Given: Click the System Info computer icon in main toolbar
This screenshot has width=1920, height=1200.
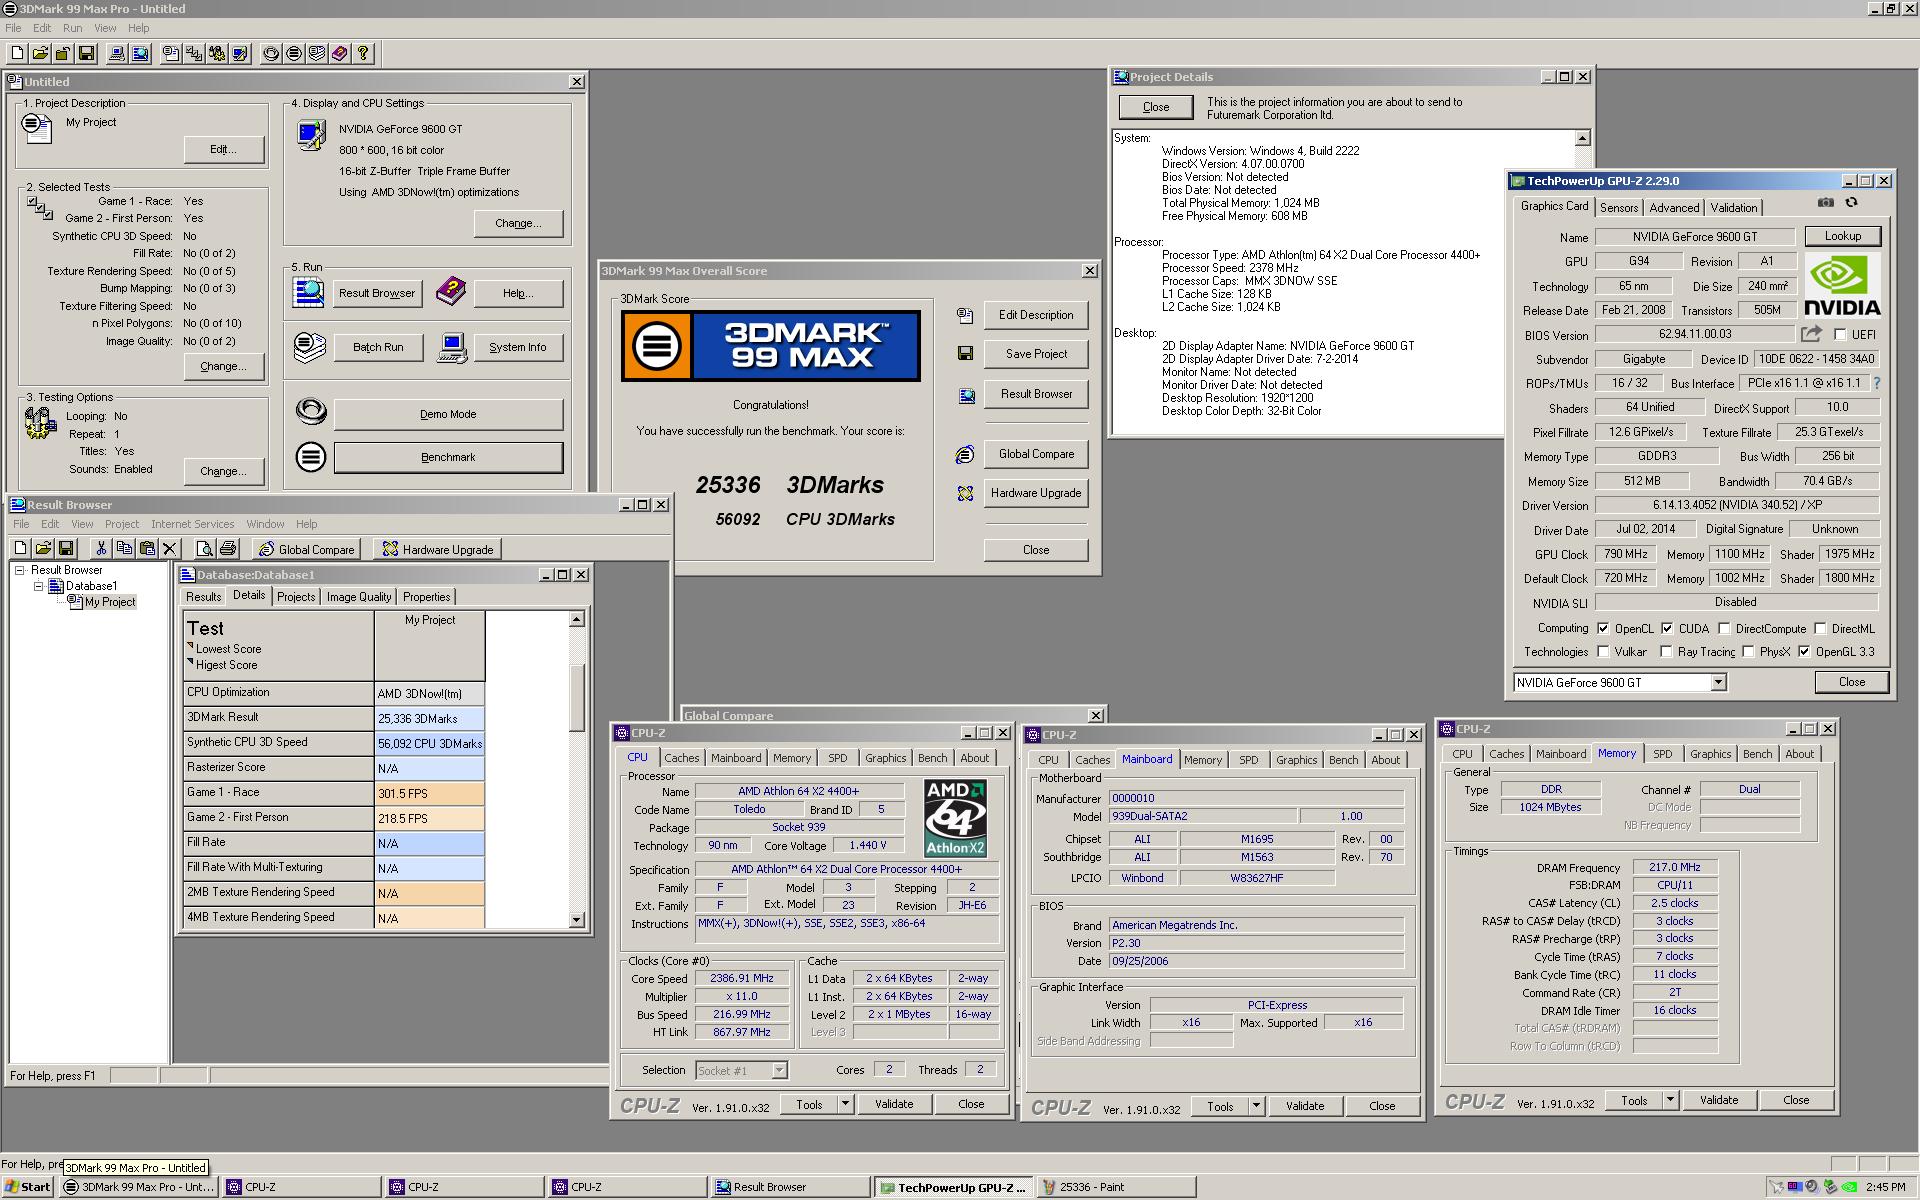Looking at the screenshot, I should pos(117,53).
